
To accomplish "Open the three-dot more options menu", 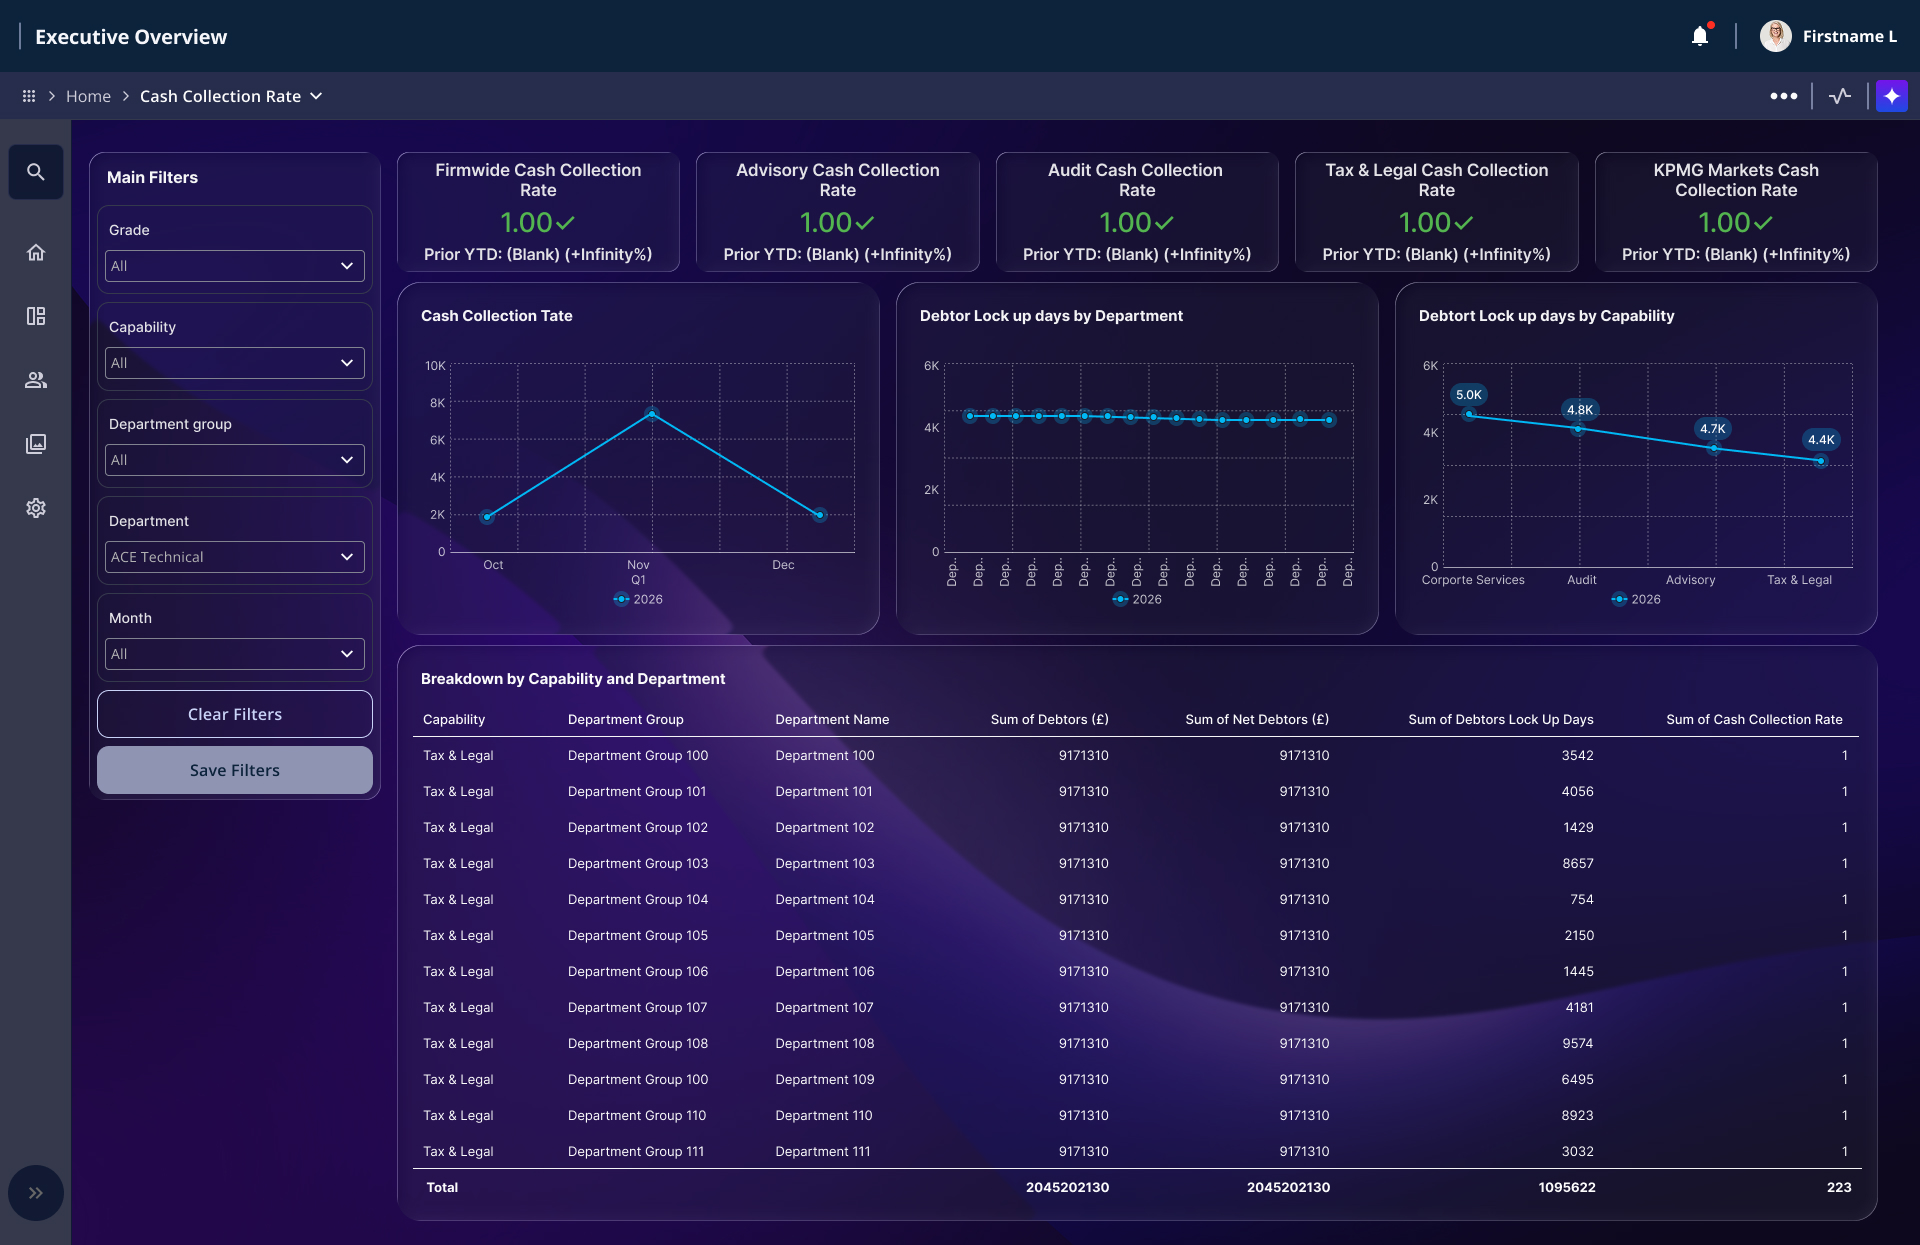I will coord(1783,96).
